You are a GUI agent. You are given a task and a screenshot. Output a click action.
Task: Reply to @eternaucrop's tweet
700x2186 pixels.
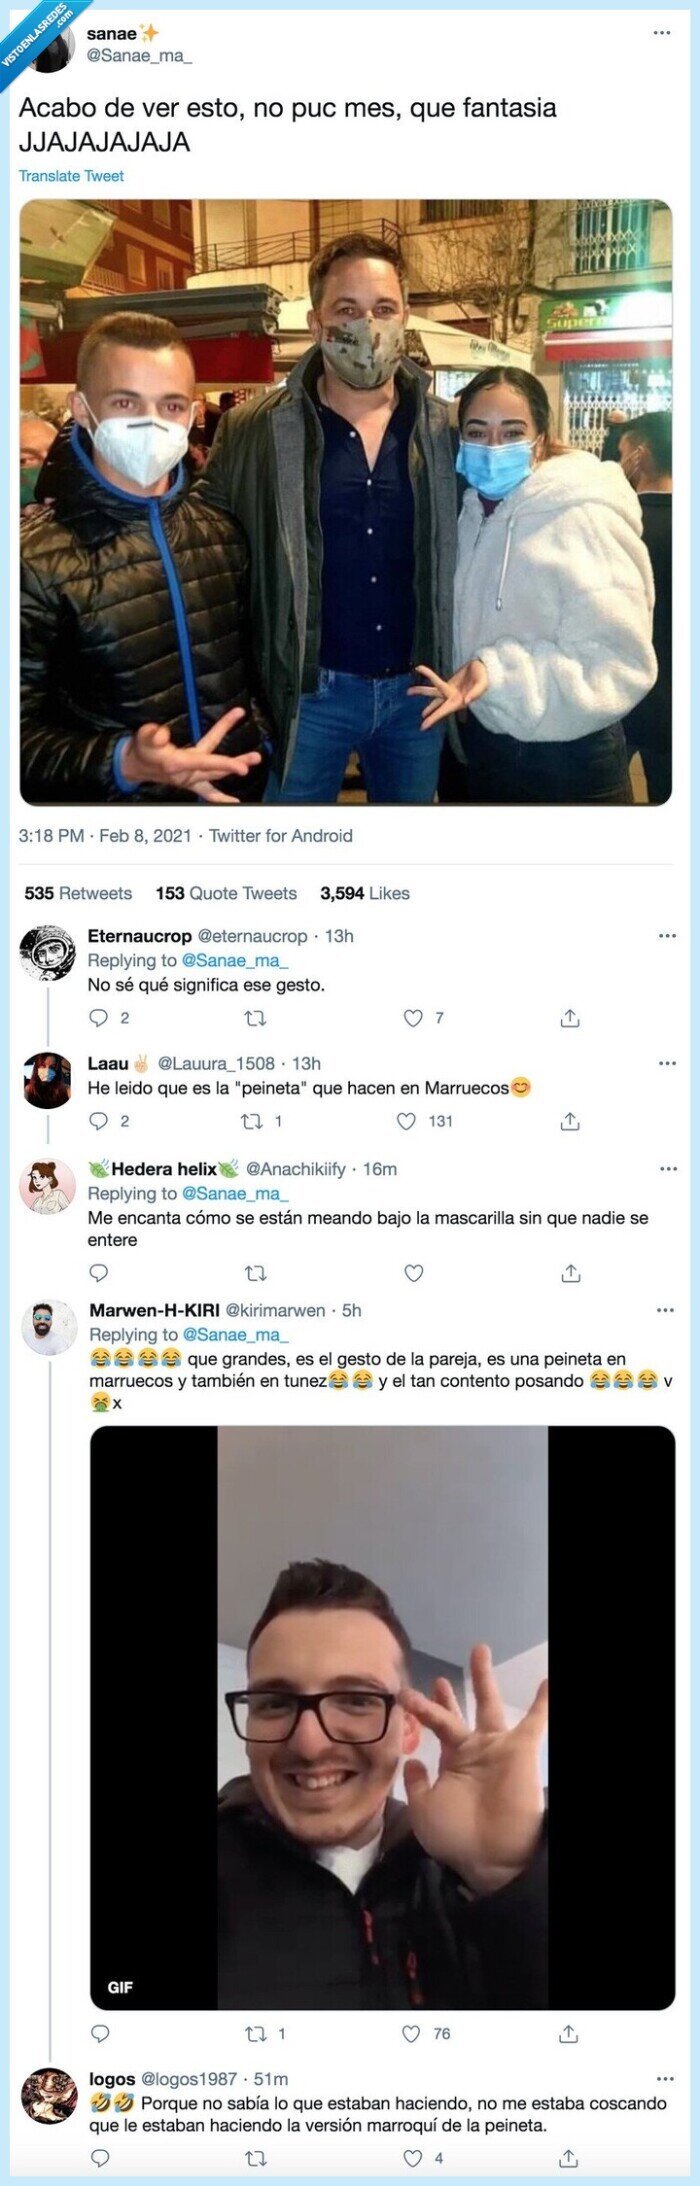[x=96, y=1016]
